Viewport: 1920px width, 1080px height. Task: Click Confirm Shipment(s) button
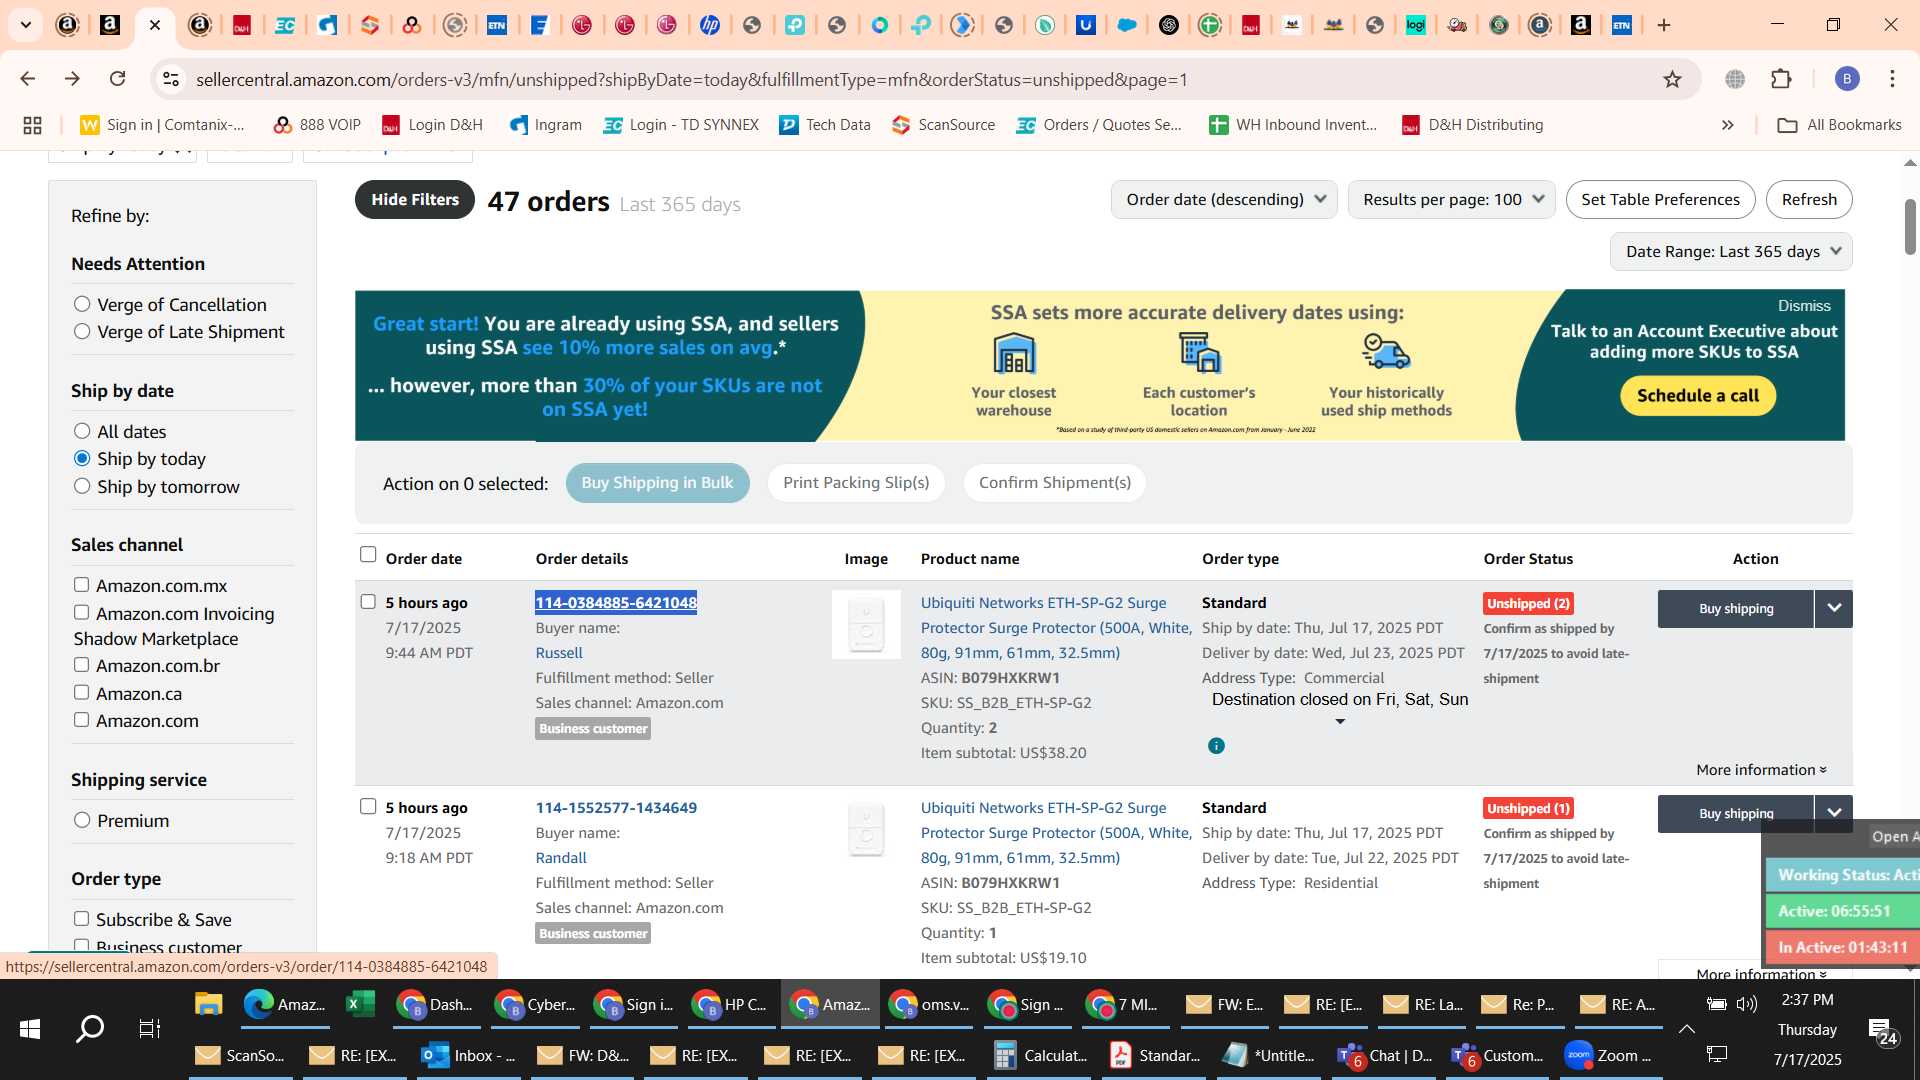point(1055,483)
